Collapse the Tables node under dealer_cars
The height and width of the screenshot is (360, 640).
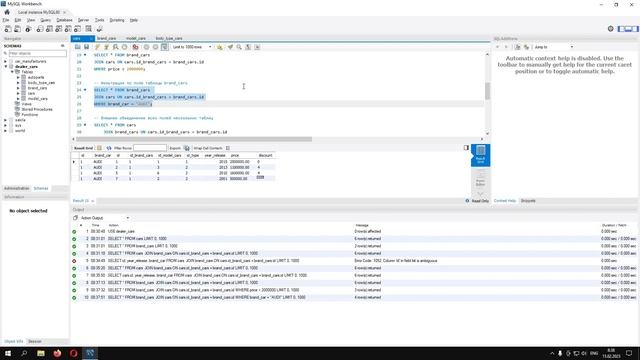pyautogui.click(x=12, y=72)
